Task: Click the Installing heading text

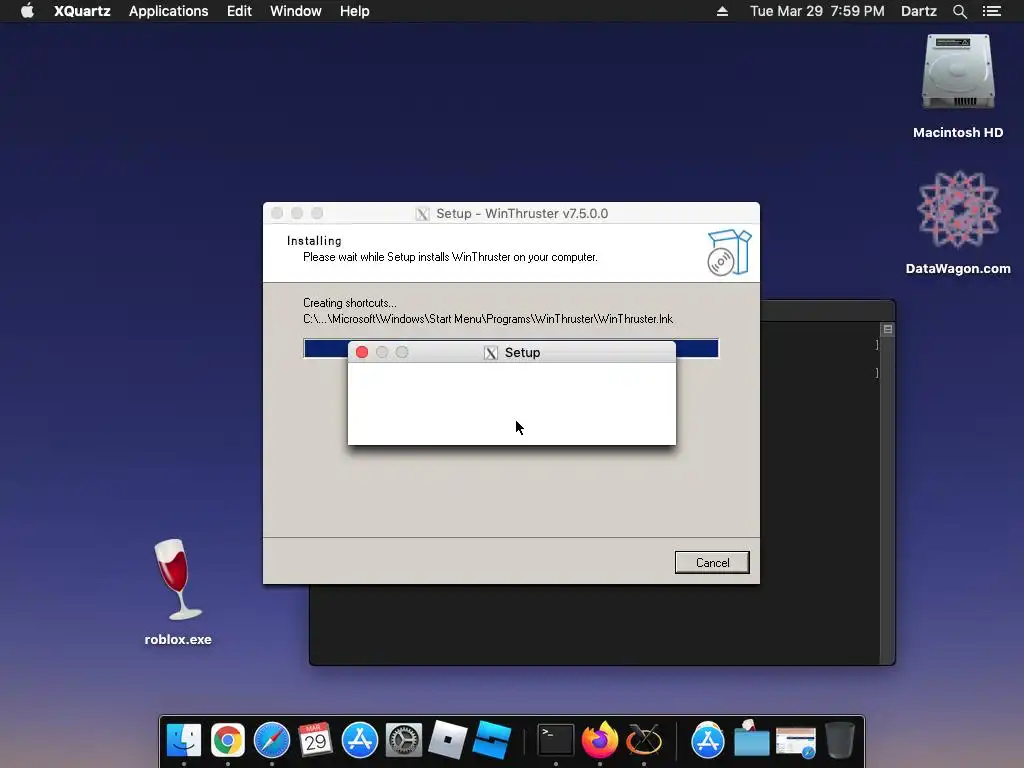Action: 314,241
